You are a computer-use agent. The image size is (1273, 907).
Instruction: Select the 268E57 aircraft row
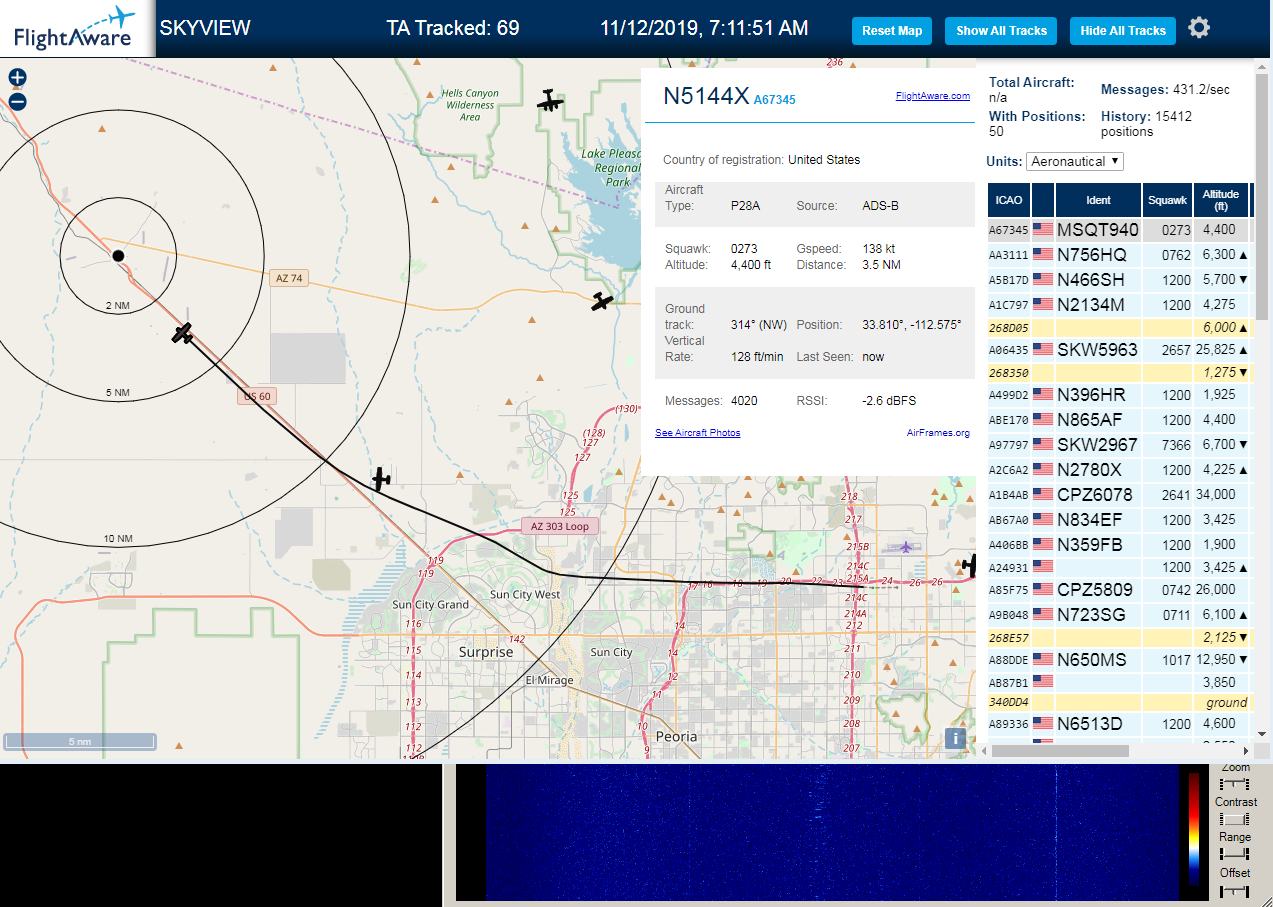pos(1119,638)
